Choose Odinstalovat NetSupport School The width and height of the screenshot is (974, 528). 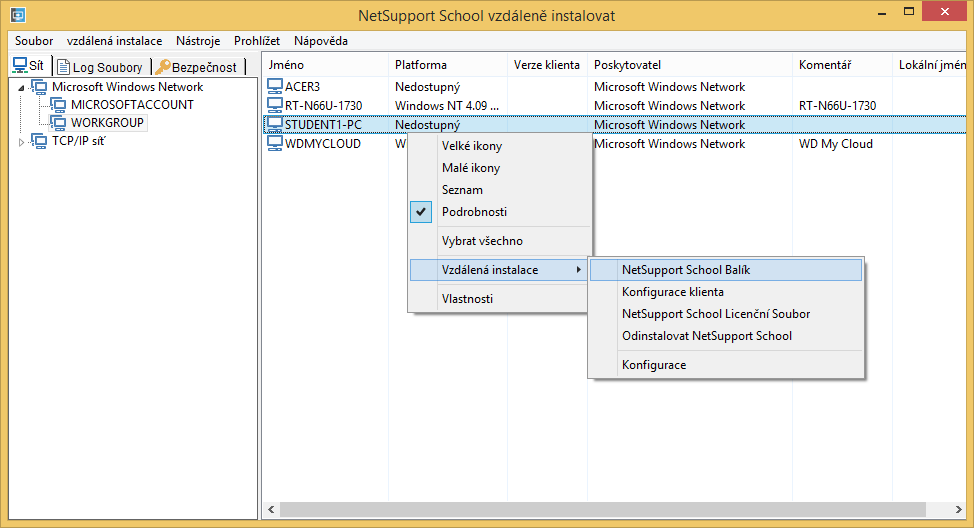[x=726, y=335]
